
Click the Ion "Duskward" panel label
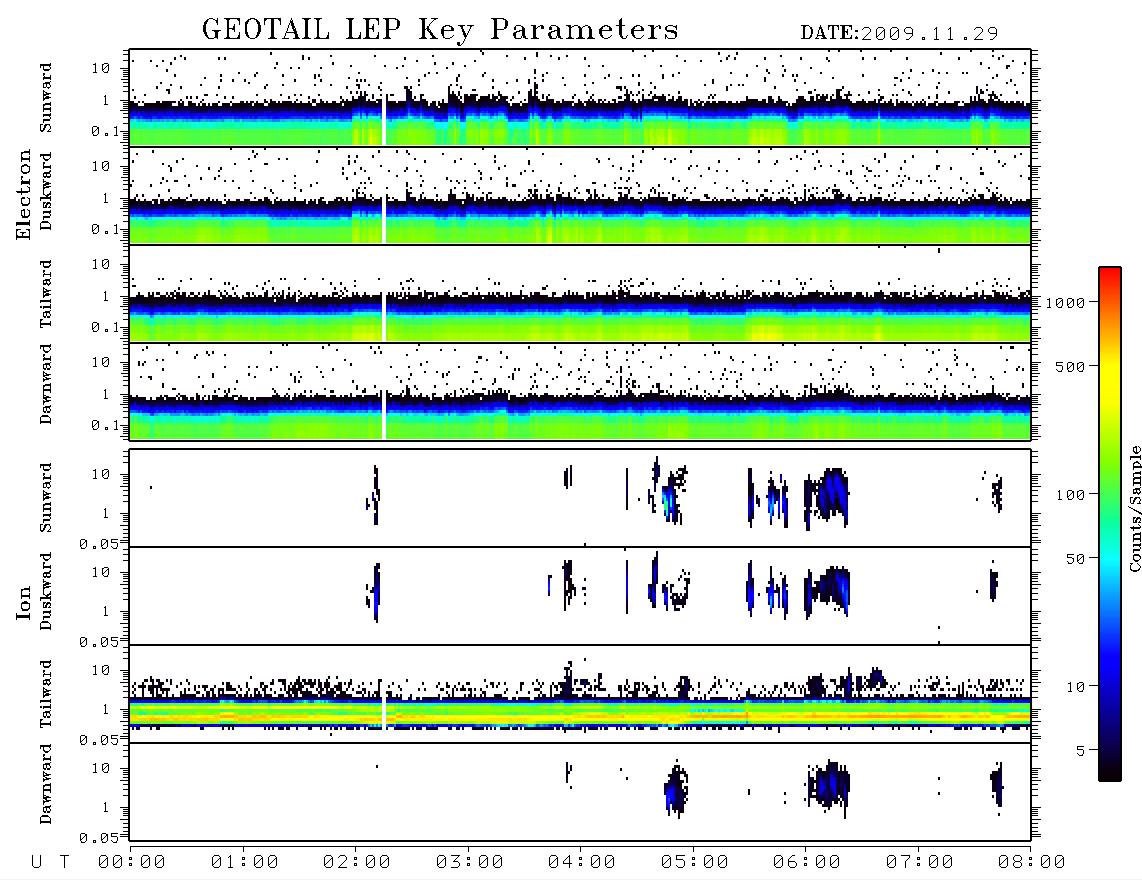coord(46,591)
